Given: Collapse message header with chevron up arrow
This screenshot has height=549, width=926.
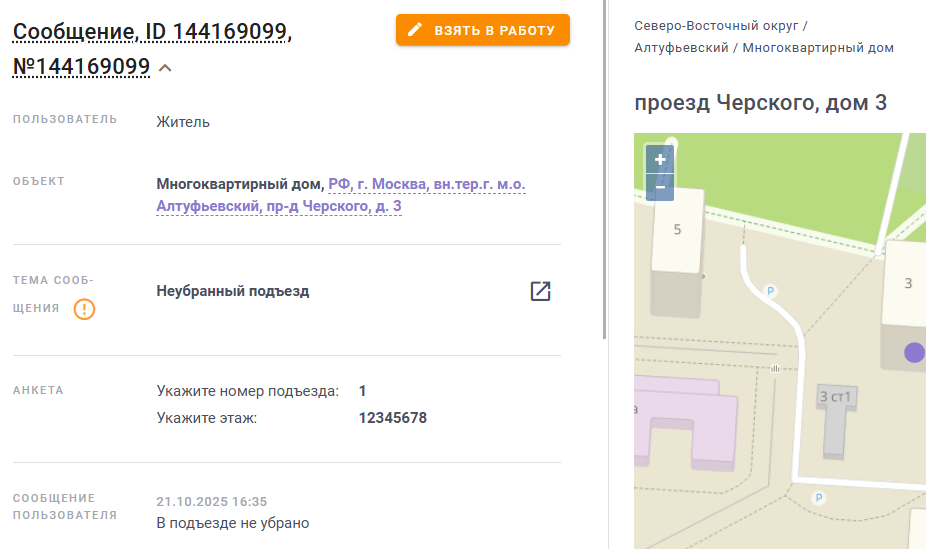Looking at the screenshot, I should coord(165,68).
